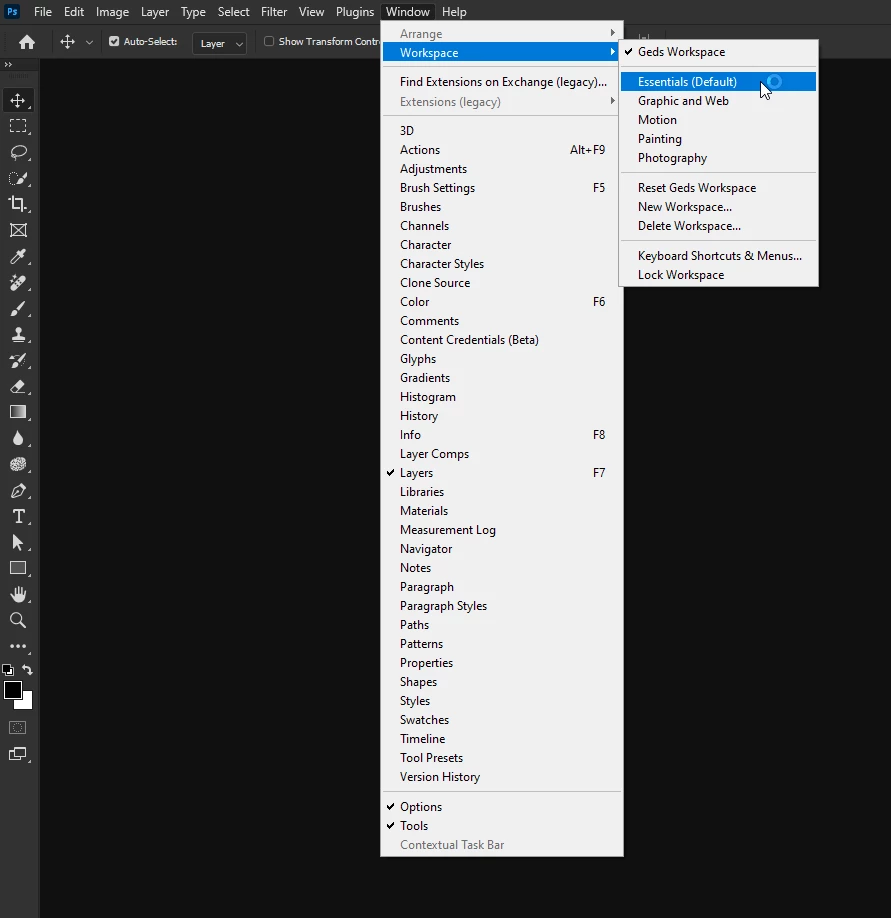Open the Image menu
891x918 pixels.
point(112,12)
